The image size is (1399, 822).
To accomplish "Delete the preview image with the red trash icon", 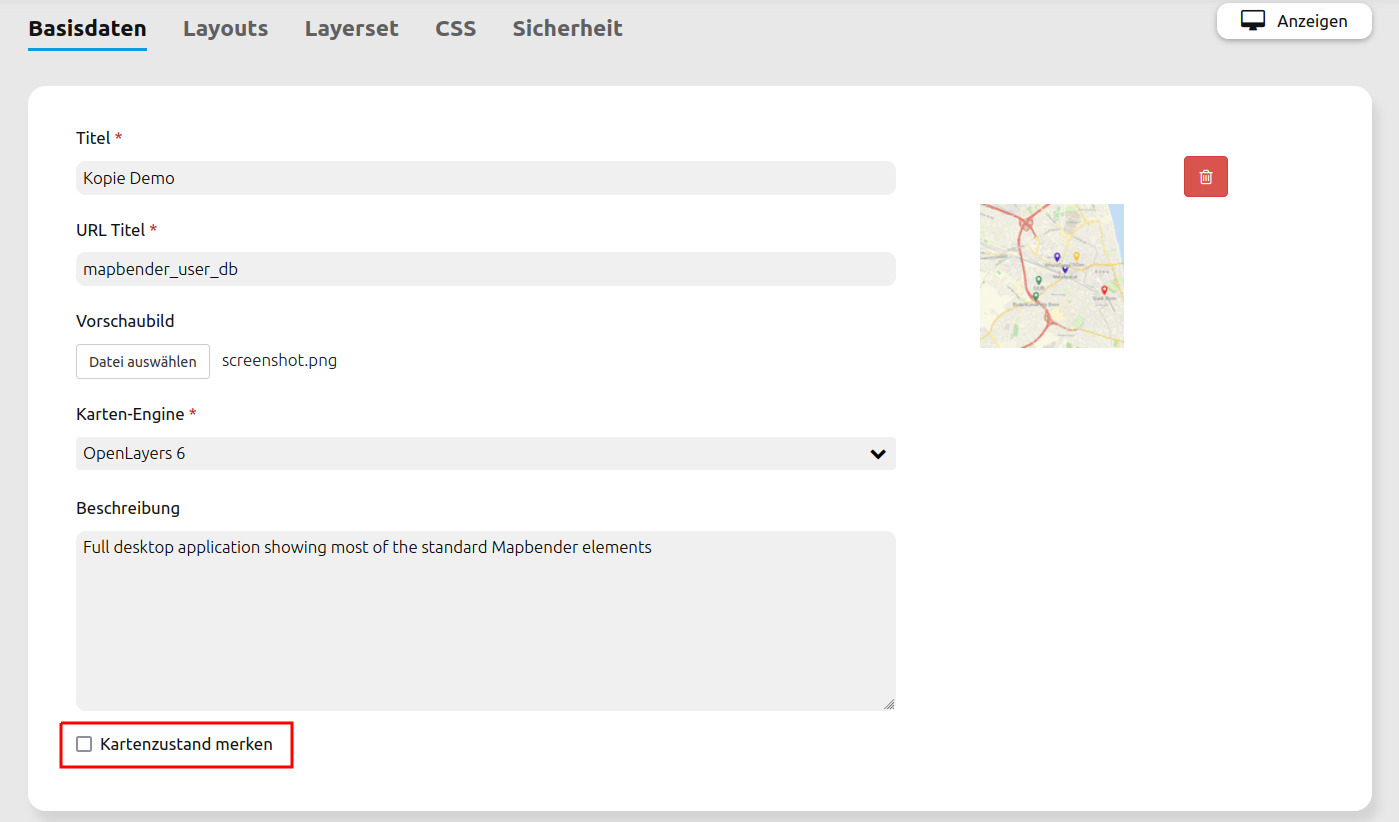I will [x=1205, y=177].
